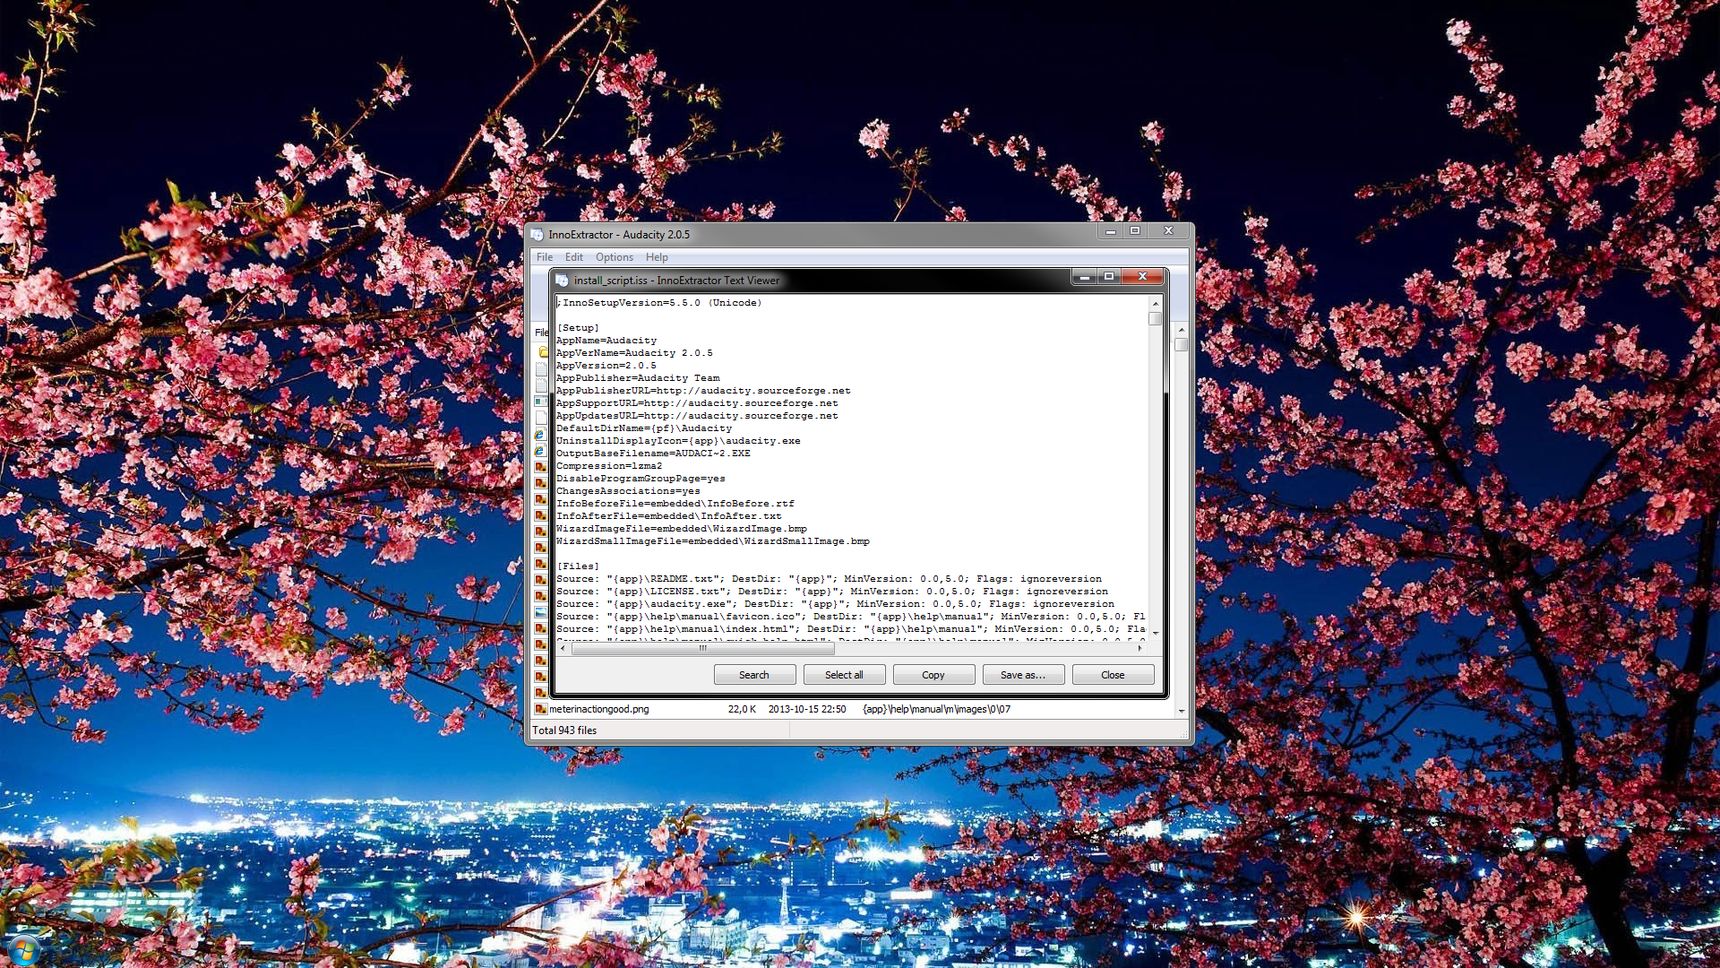This screenshot has height=968, width=1720.
Task: Maximize the main InnoExtractor window
Action: tap(1135, 231)
